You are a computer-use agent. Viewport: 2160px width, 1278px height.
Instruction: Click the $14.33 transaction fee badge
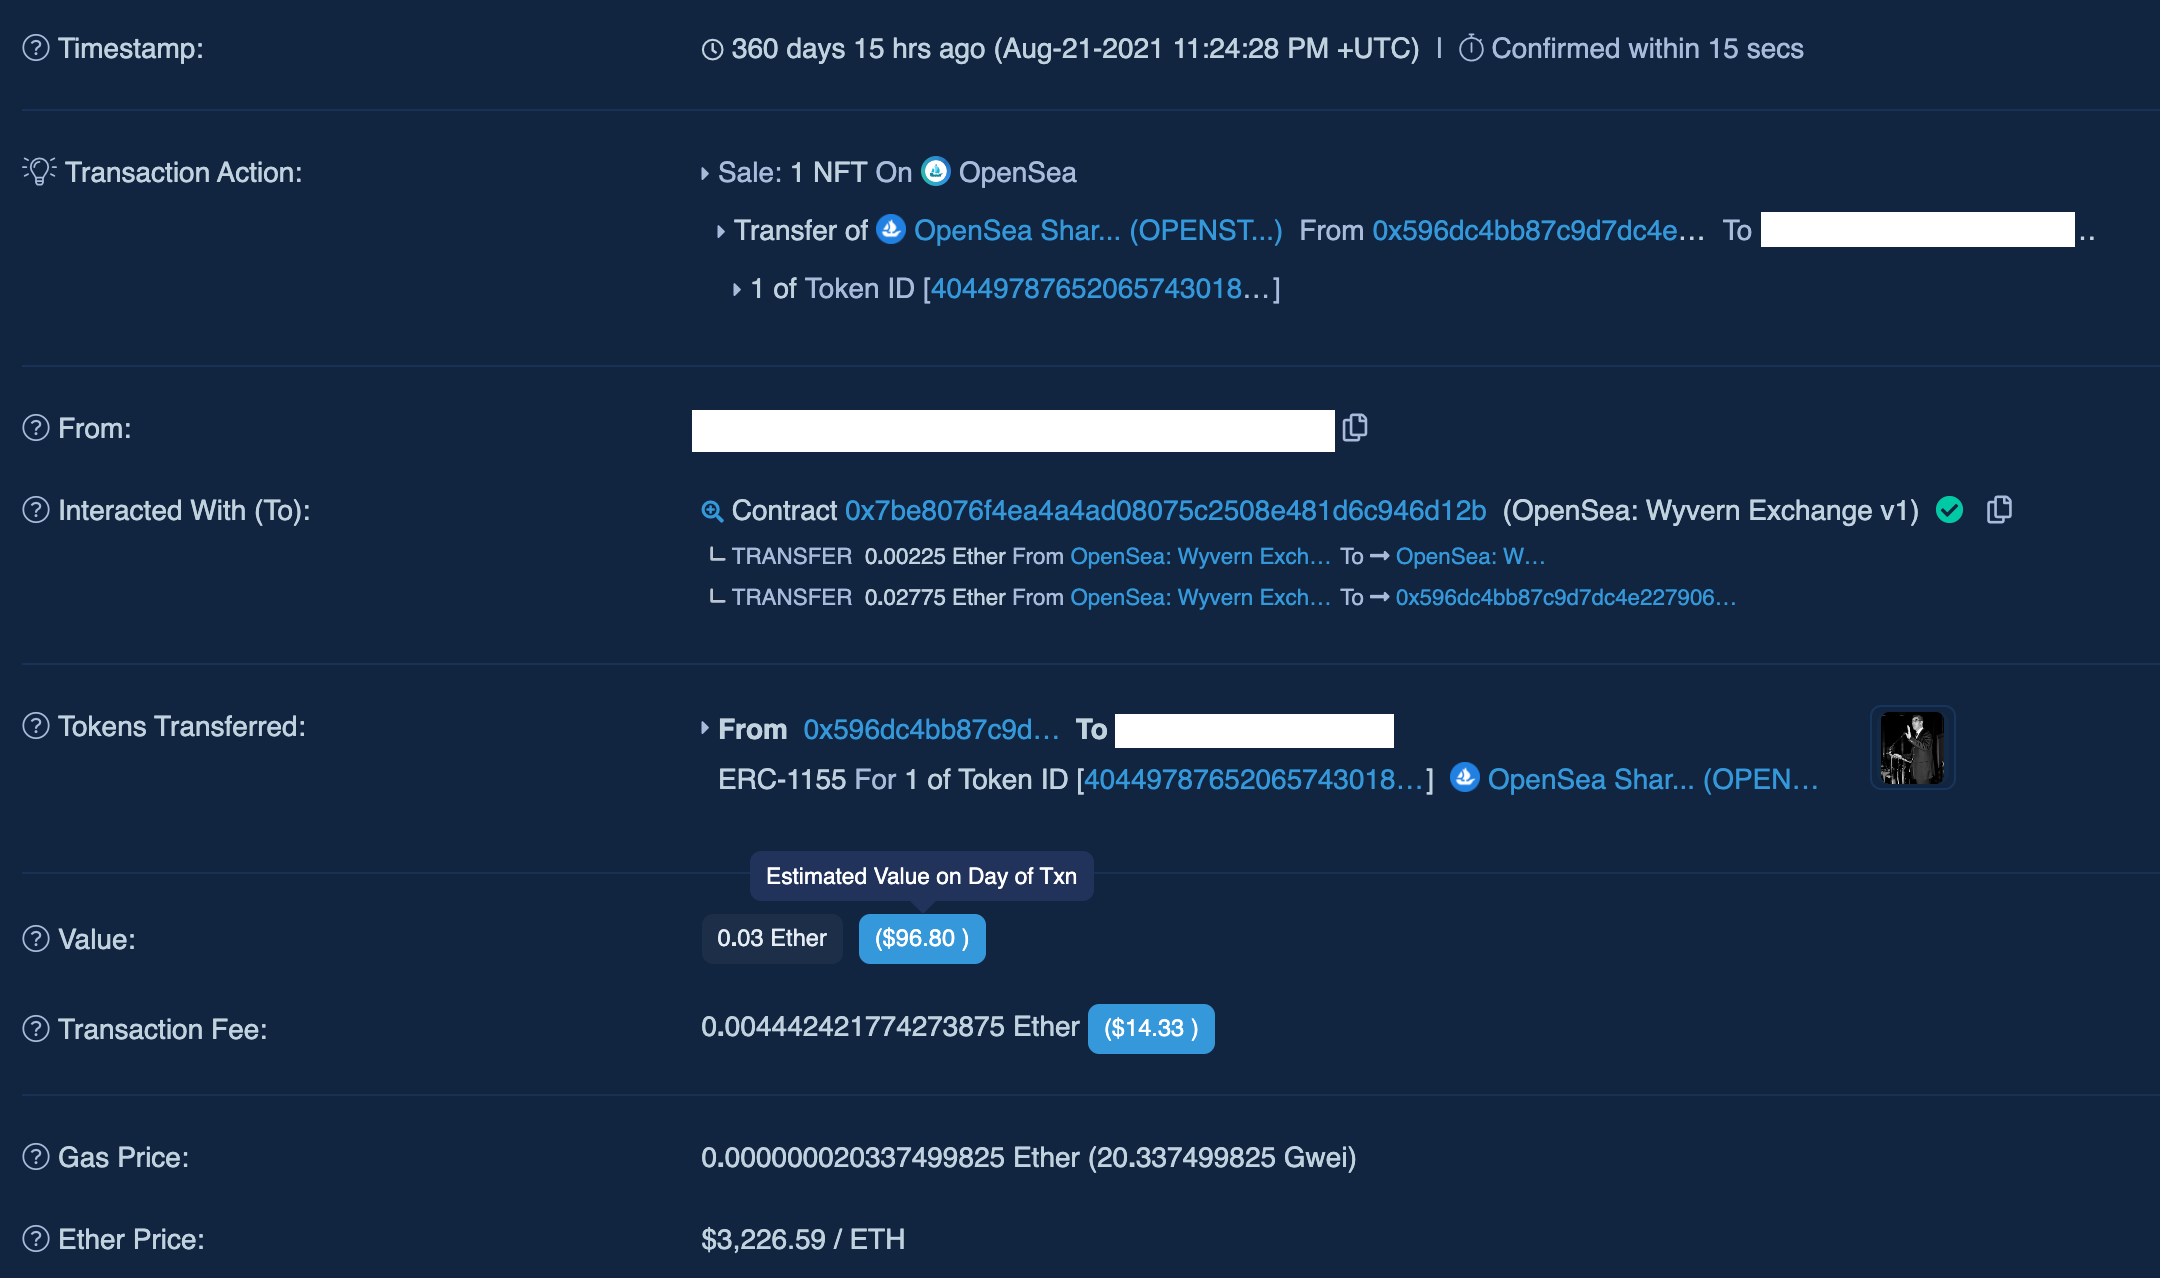[1150, 1028]
